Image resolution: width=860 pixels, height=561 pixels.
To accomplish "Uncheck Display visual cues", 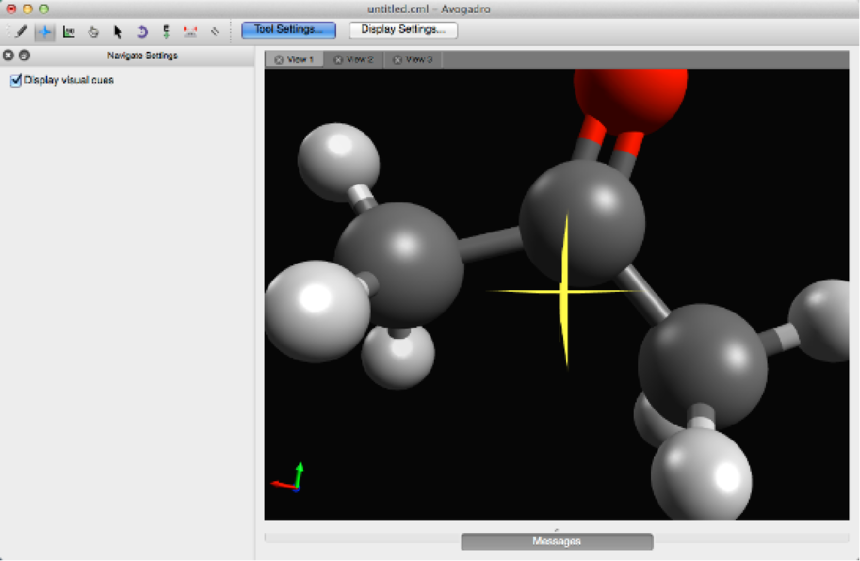I will 16,80.
